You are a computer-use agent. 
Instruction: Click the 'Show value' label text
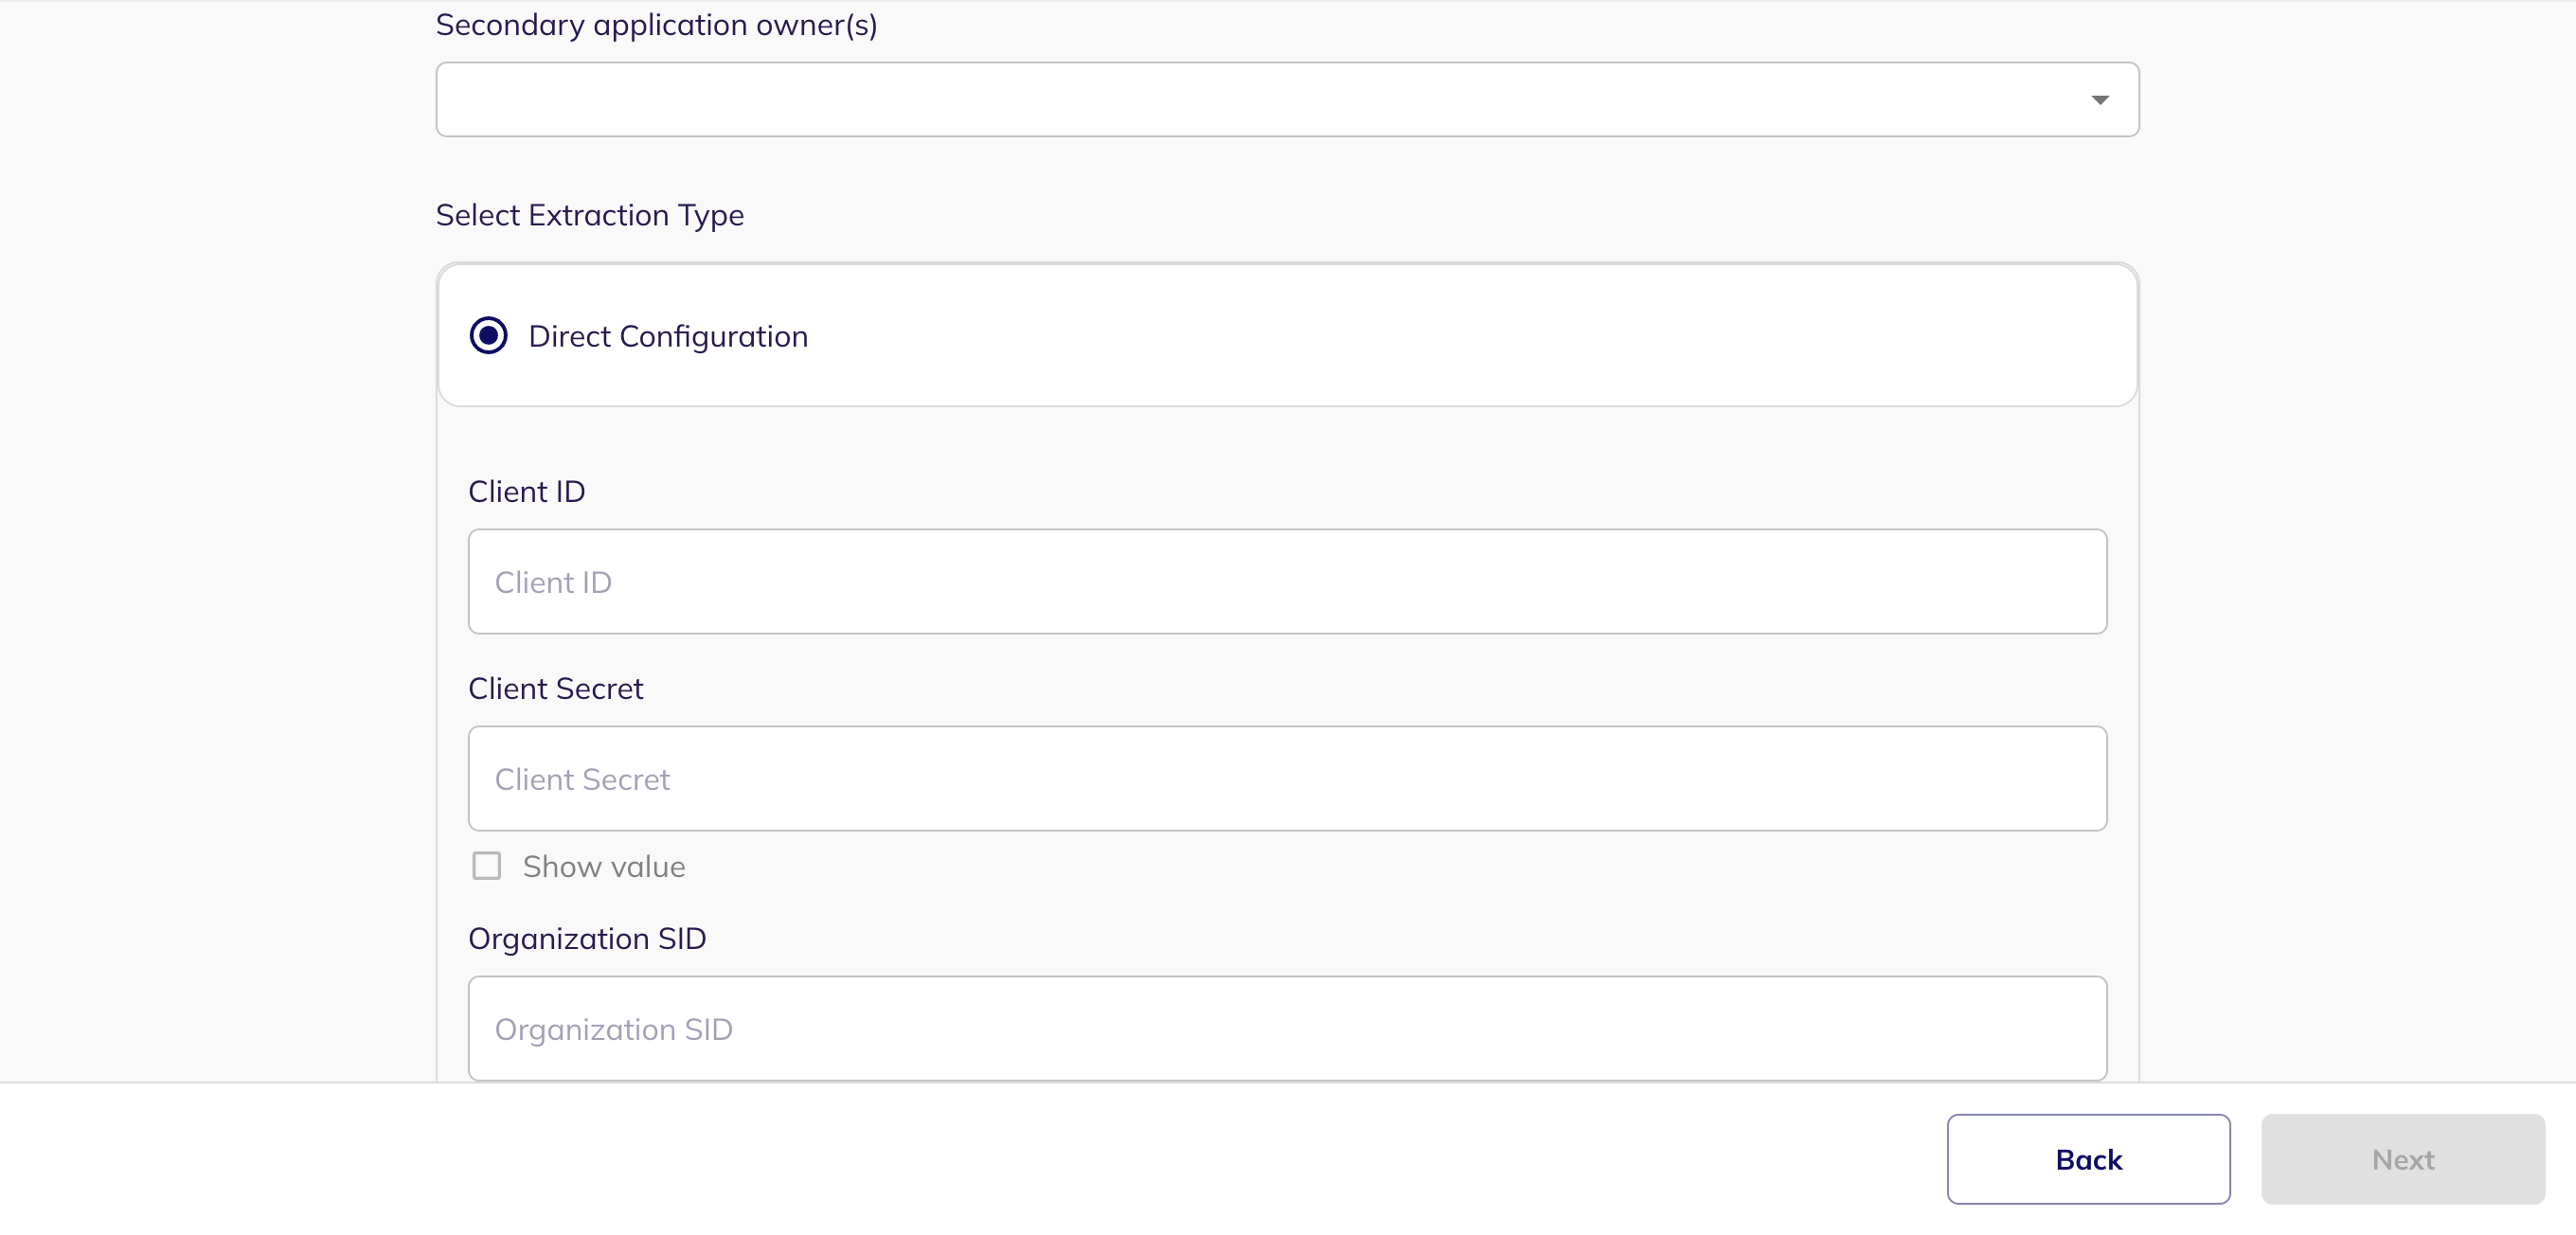[603, 866]
